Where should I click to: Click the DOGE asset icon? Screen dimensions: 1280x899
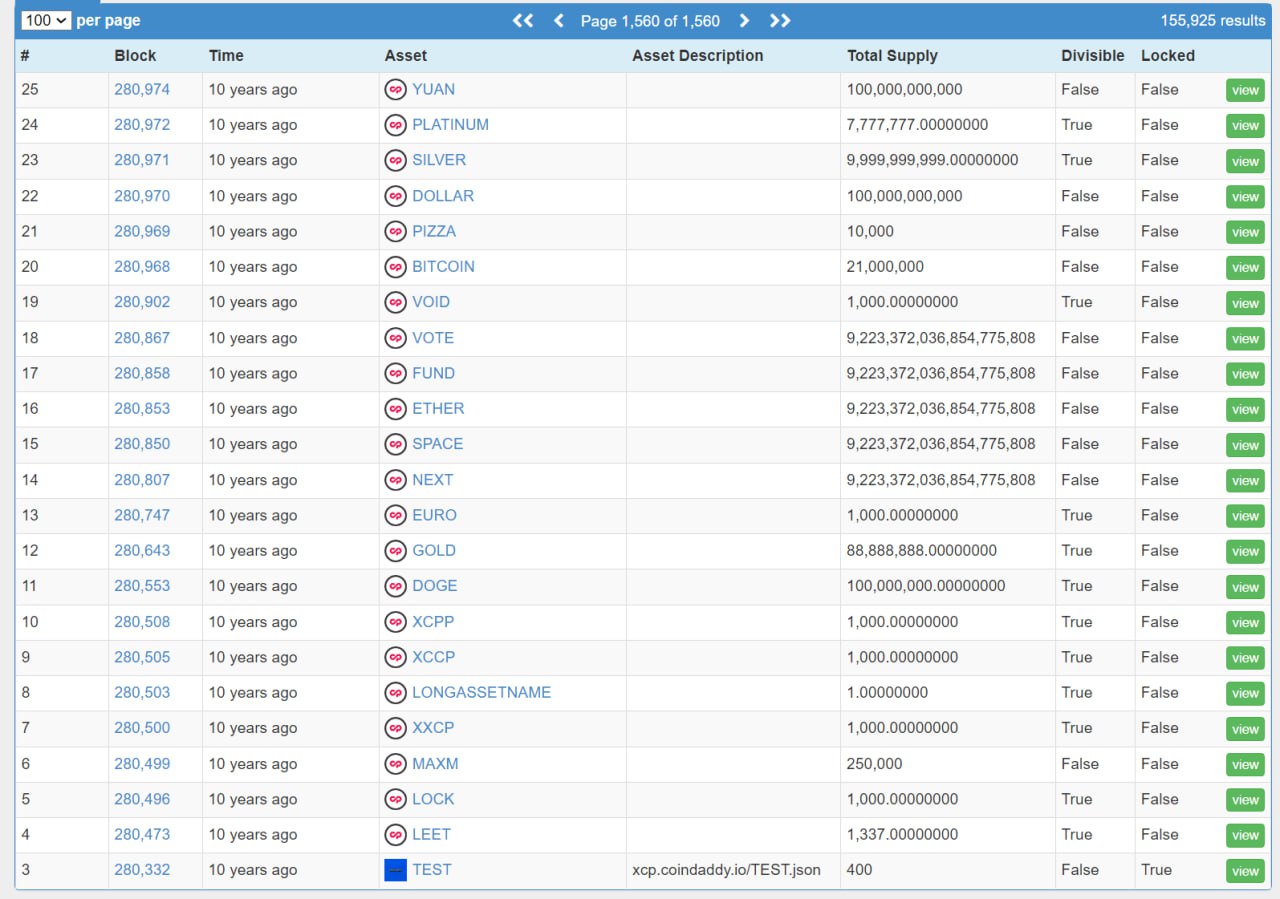click(x=396, y=586)
